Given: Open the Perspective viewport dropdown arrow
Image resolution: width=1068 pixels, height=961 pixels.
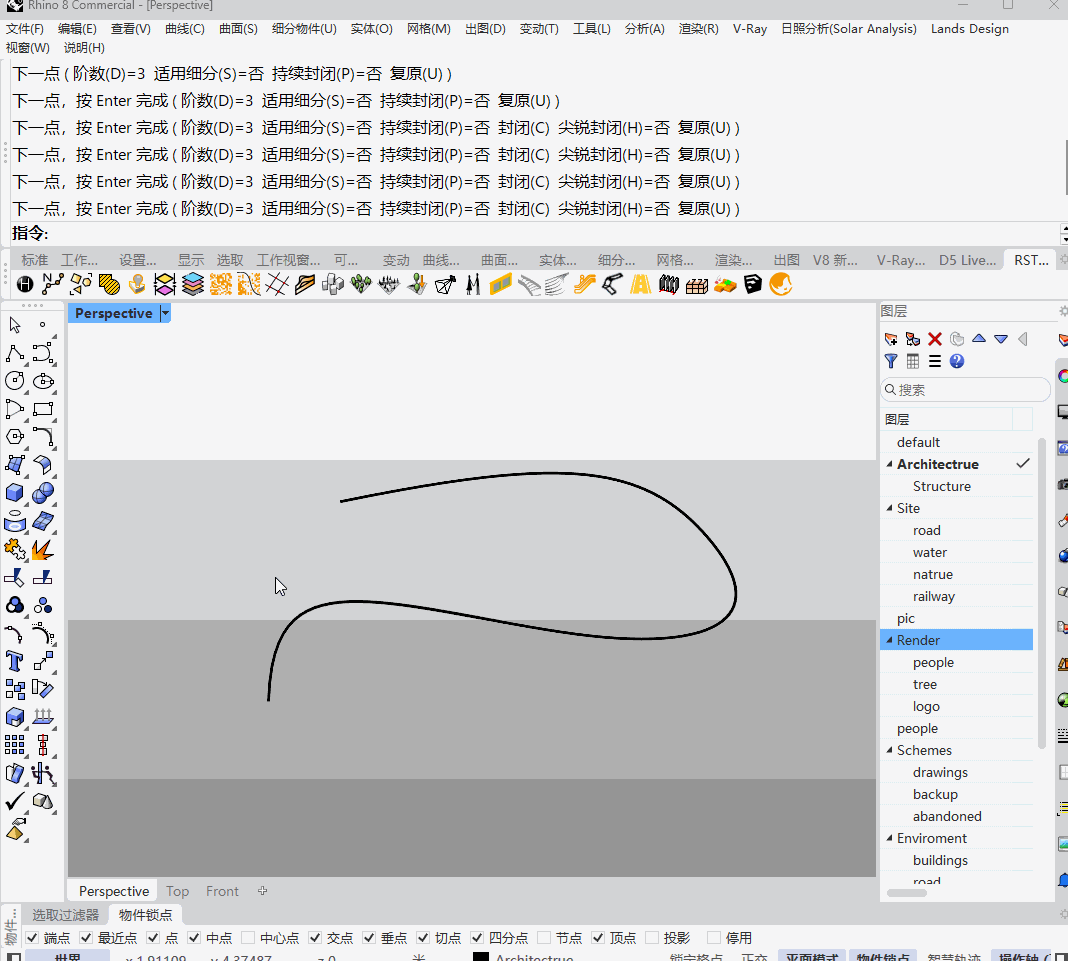Looking at the screenshot, I should tap(165, 313).
